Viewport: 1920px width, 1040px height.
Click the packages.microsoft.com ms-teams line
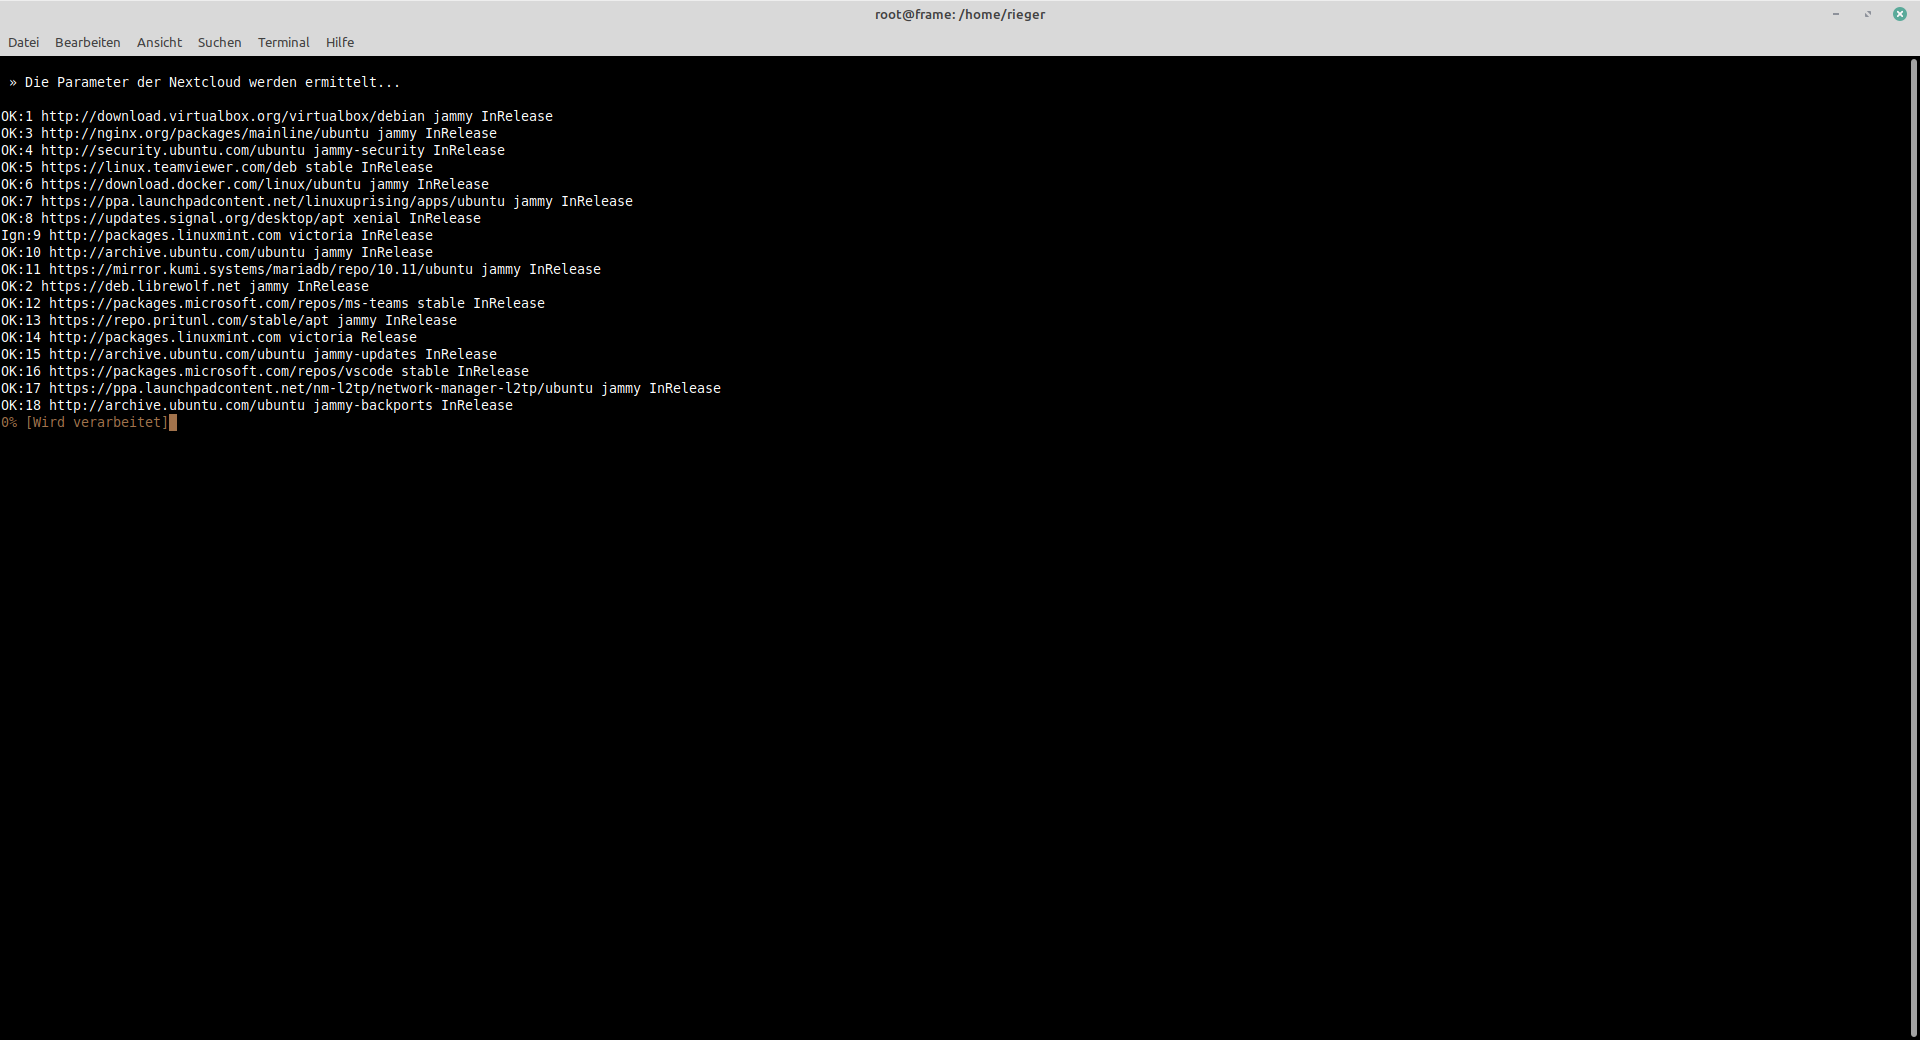[273, 303]
